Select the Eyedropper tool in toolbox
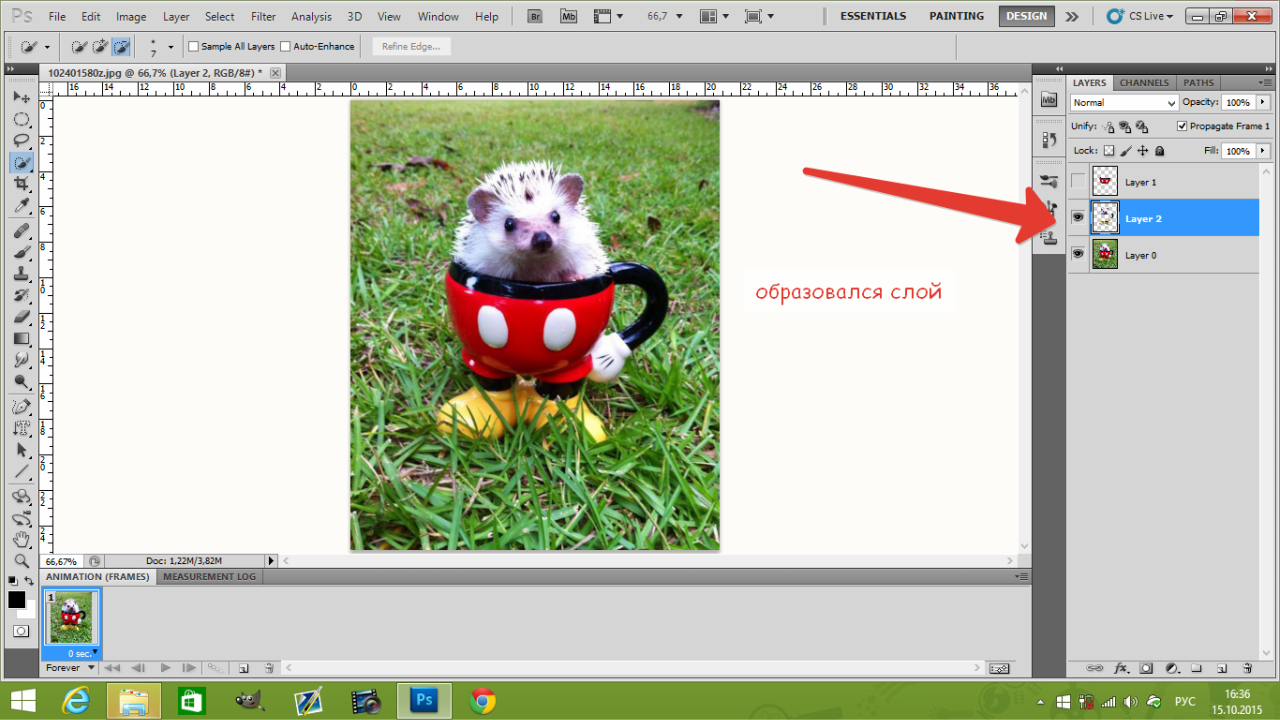The image size is (1280, 720). pos(21,206)
